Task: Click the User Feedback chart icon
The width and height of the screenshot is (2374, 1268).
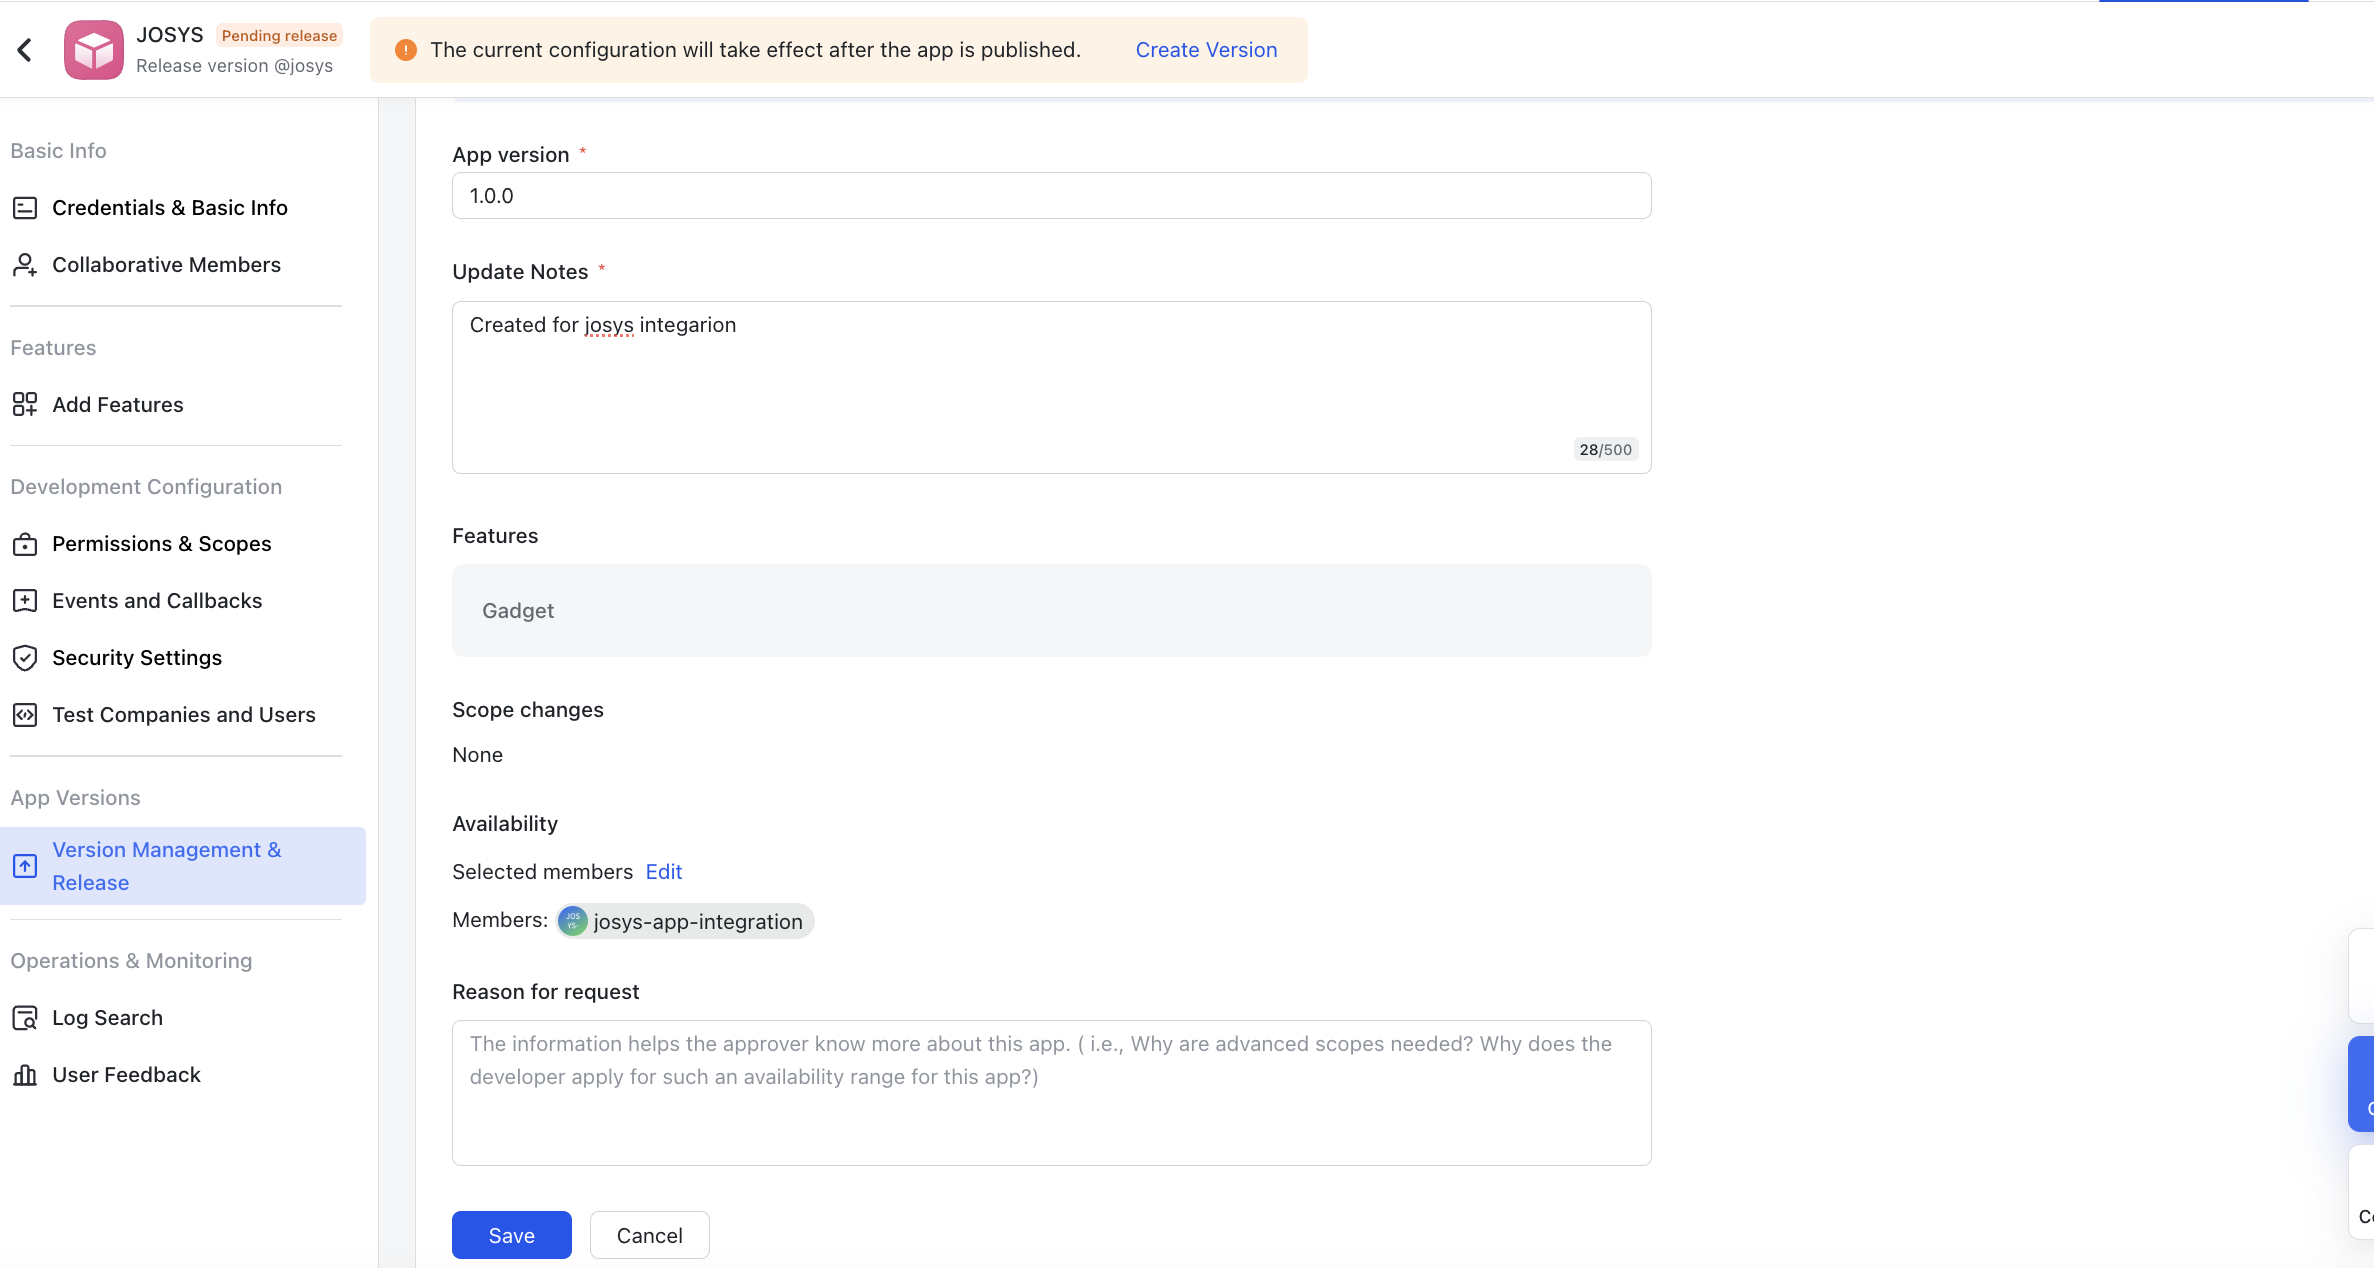Action: pos(25,1075)
